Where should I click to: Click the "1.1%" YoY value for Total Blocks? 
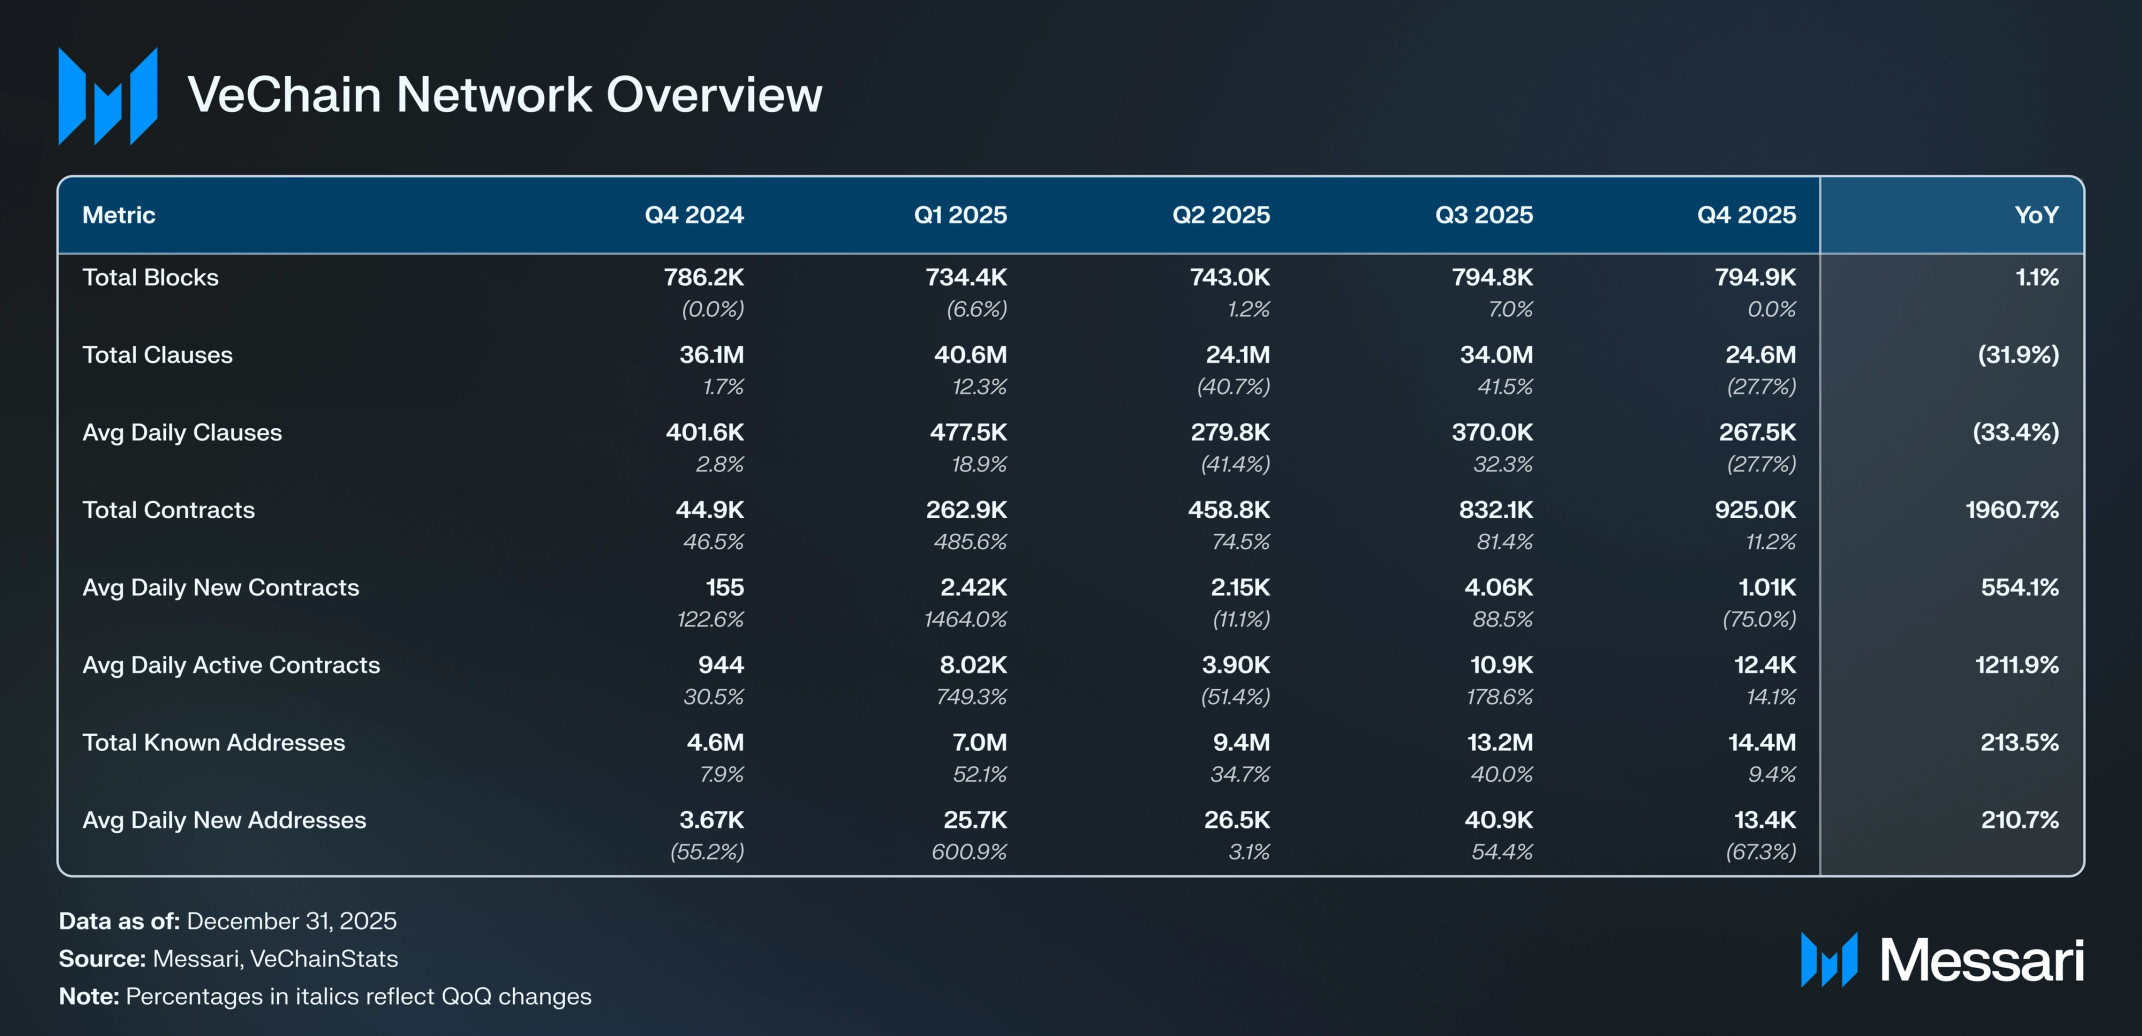tap(2037, 277)
